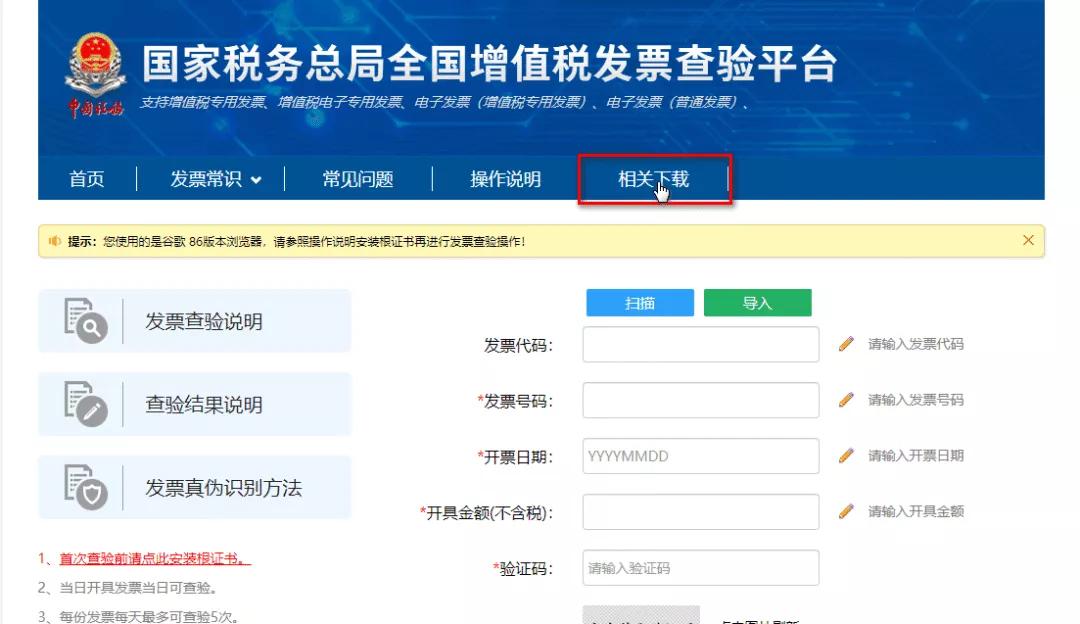Focus the 验证码 input box
Viewport: 1080px width, 624px height.
700,567
